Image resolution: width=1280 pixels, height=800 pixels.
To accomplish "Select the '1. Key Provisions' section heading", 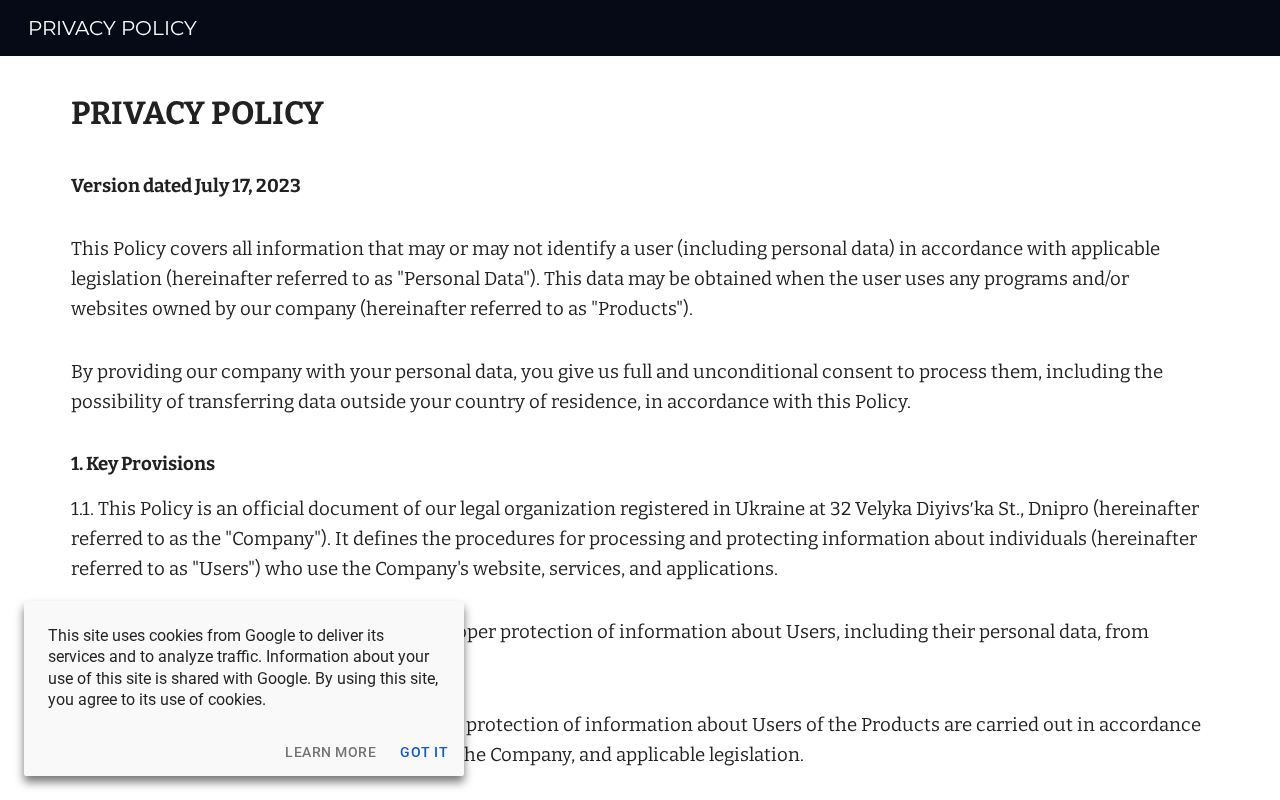I will (x=143, y=464).
